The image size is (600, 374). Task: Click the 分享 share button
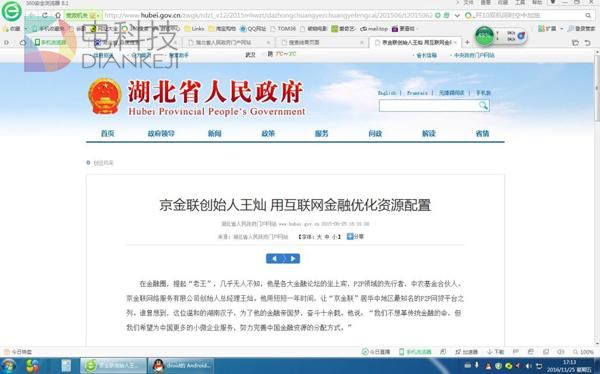point(355,237)
